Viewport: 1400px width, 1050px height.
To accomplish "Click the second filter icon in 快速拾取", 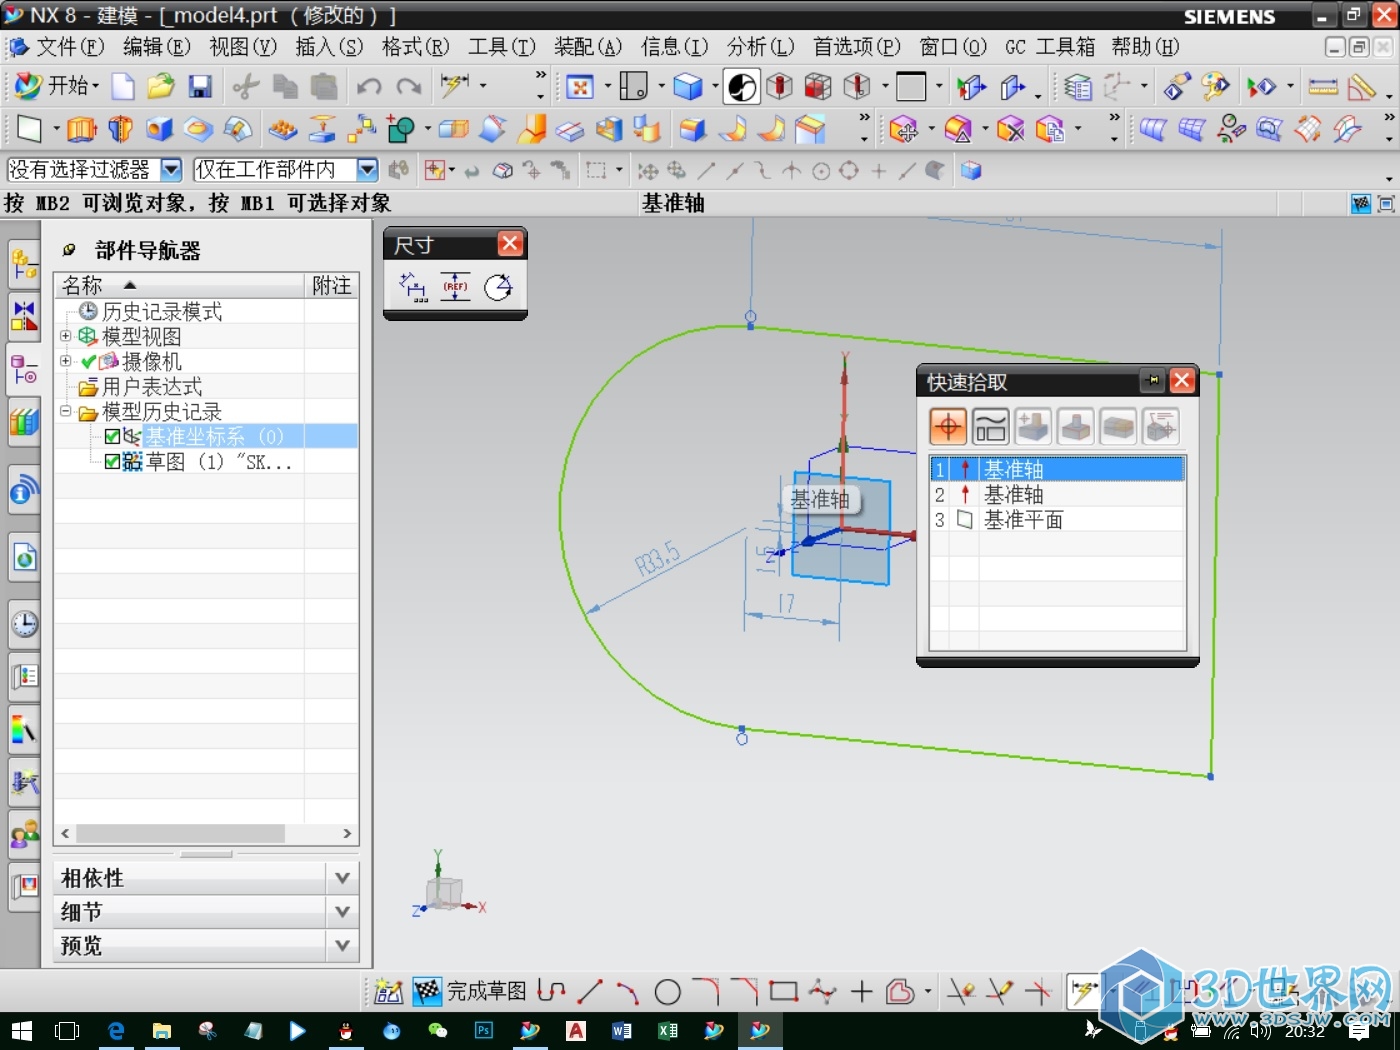I will 990,427.
